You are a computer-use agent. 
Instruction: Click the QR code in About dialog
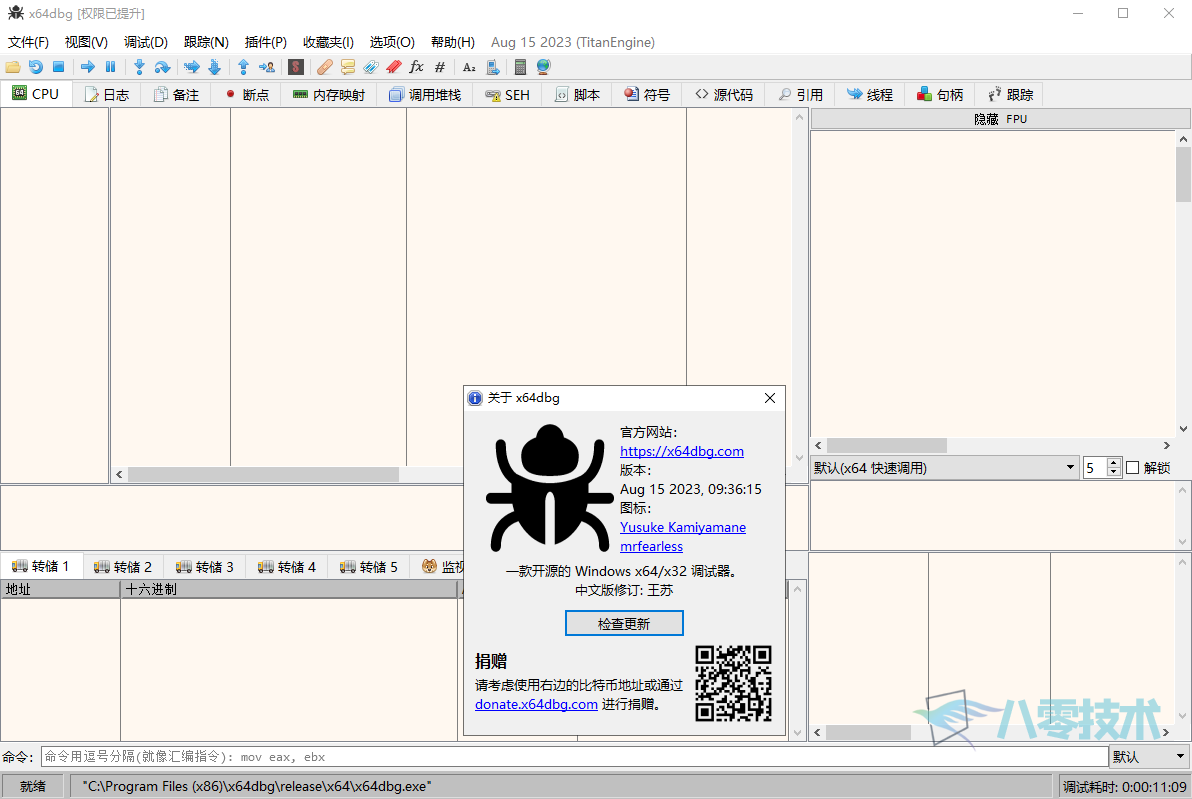734,683
